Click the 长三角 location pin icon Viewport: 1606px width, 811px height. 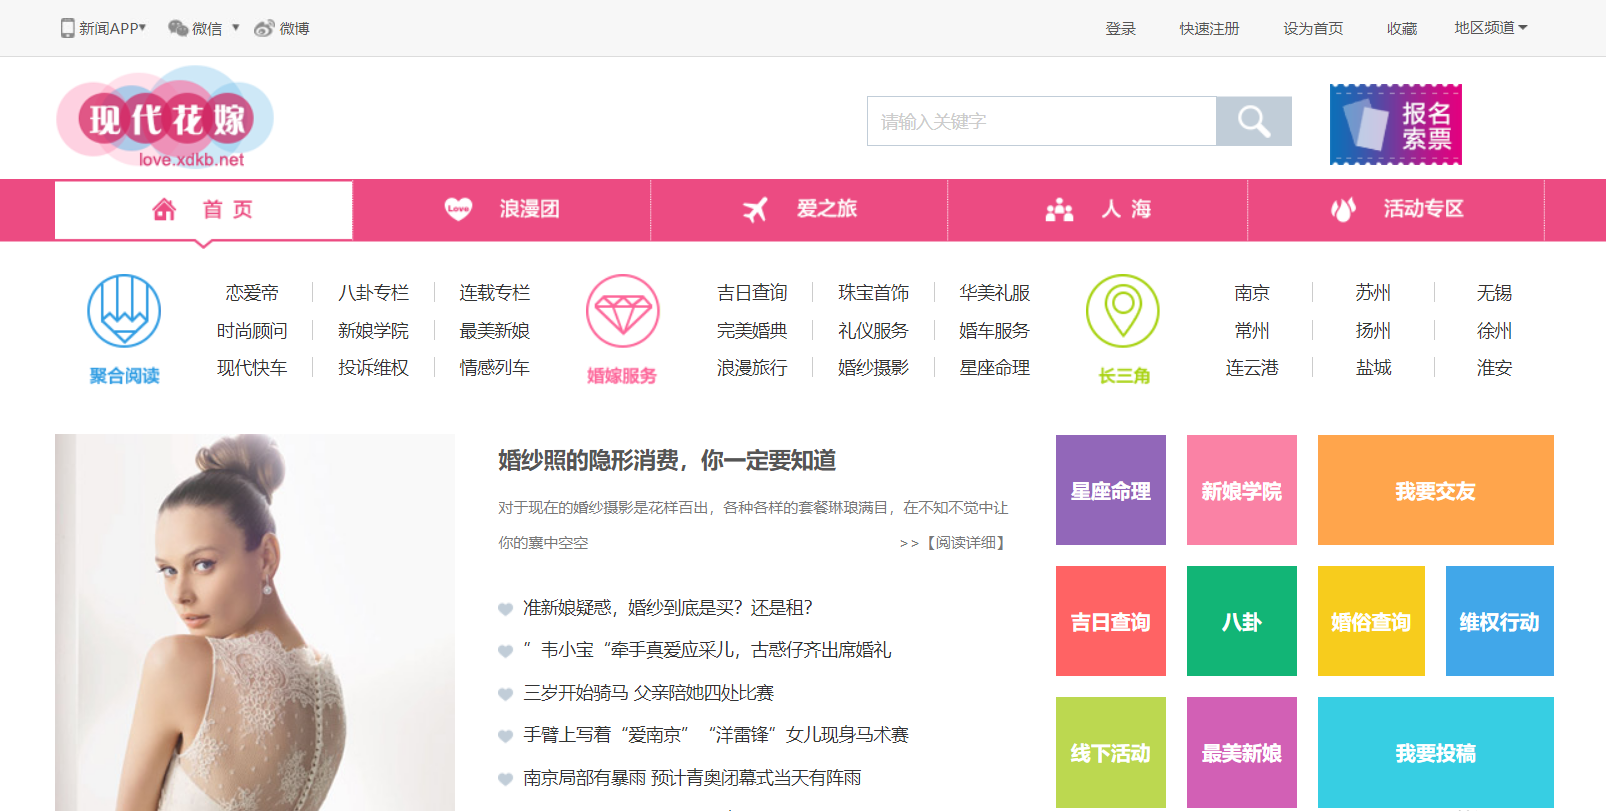[1122, 311]
